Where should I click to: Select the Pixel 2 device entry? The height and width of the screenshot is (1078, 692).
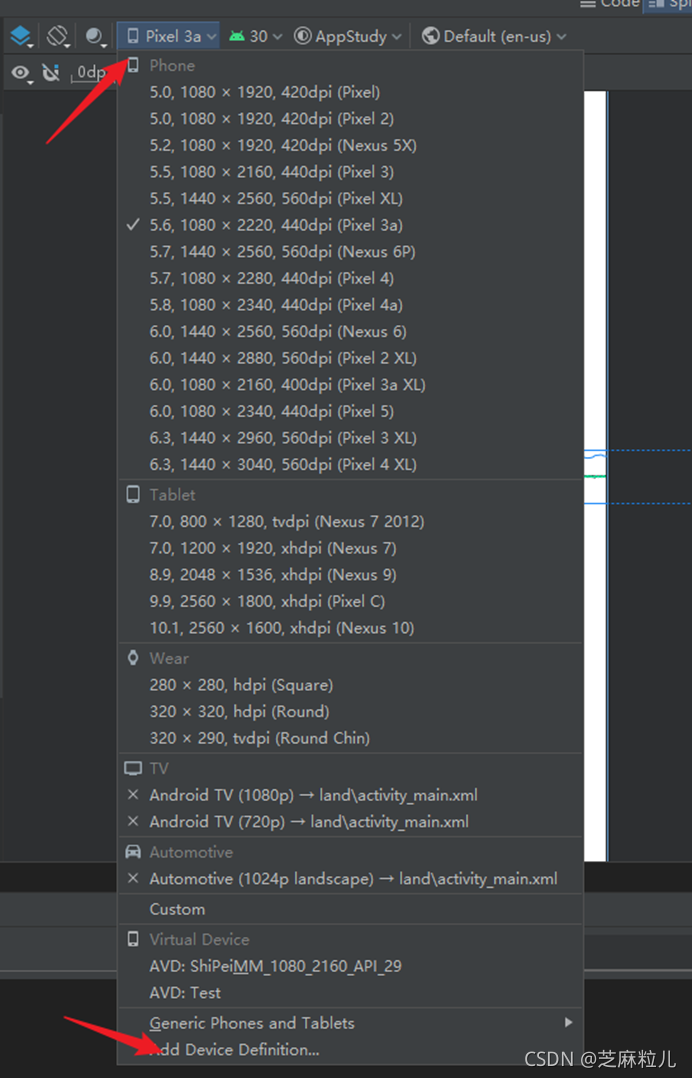350,119
